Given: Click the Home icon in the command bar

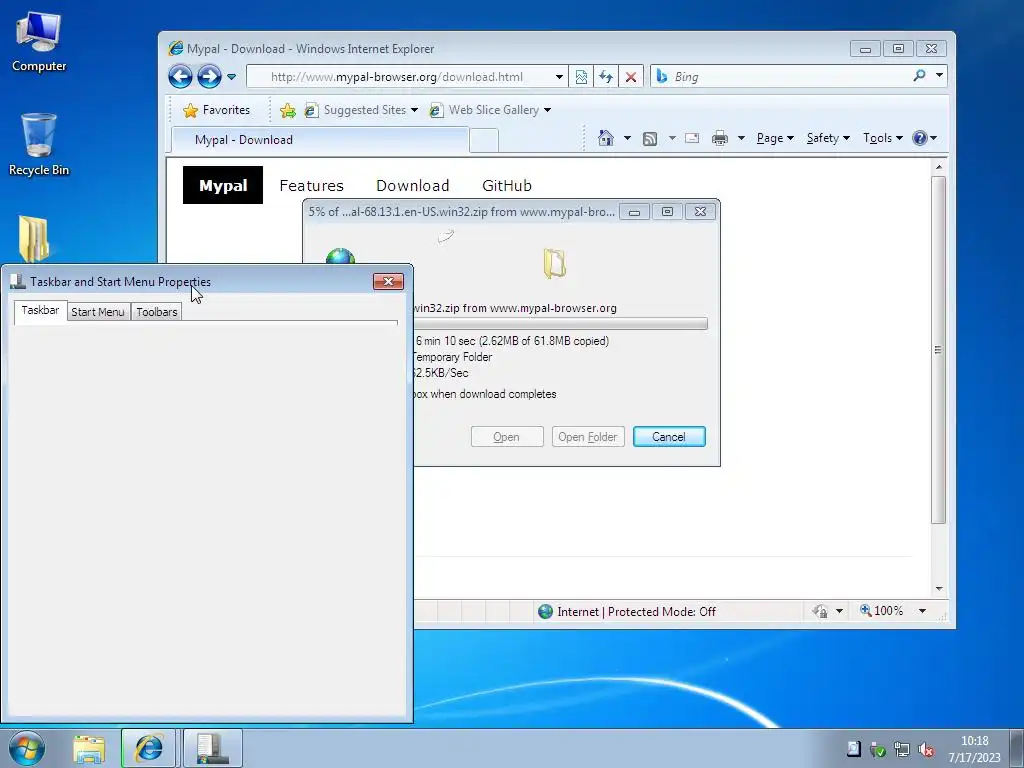Looking at the screenshot, I should [606, 138].
